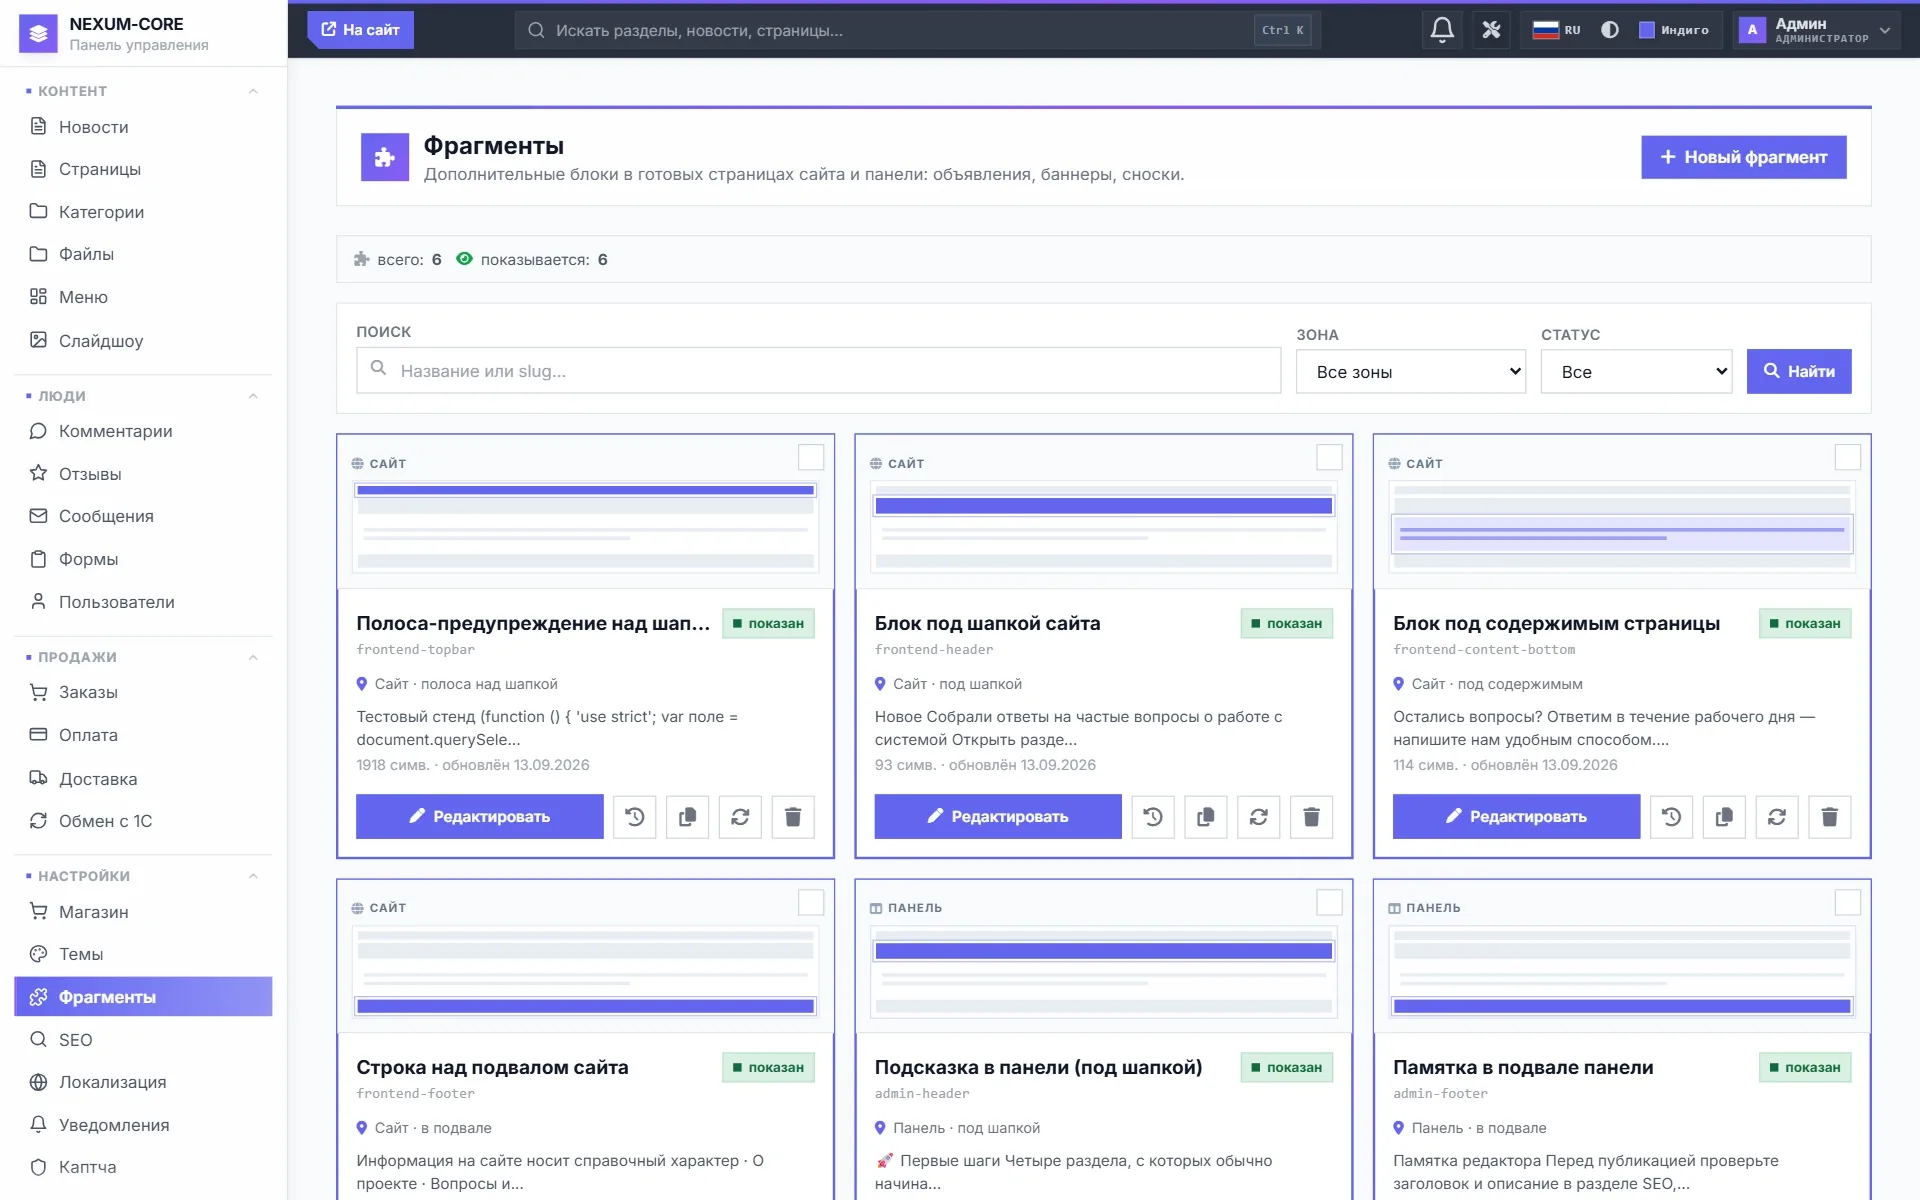This screenshot has height=1200, width=1920.
Task: Open history of Блок под шапкой сайта
Action: pyautogui.click(x=1153, y=817)
